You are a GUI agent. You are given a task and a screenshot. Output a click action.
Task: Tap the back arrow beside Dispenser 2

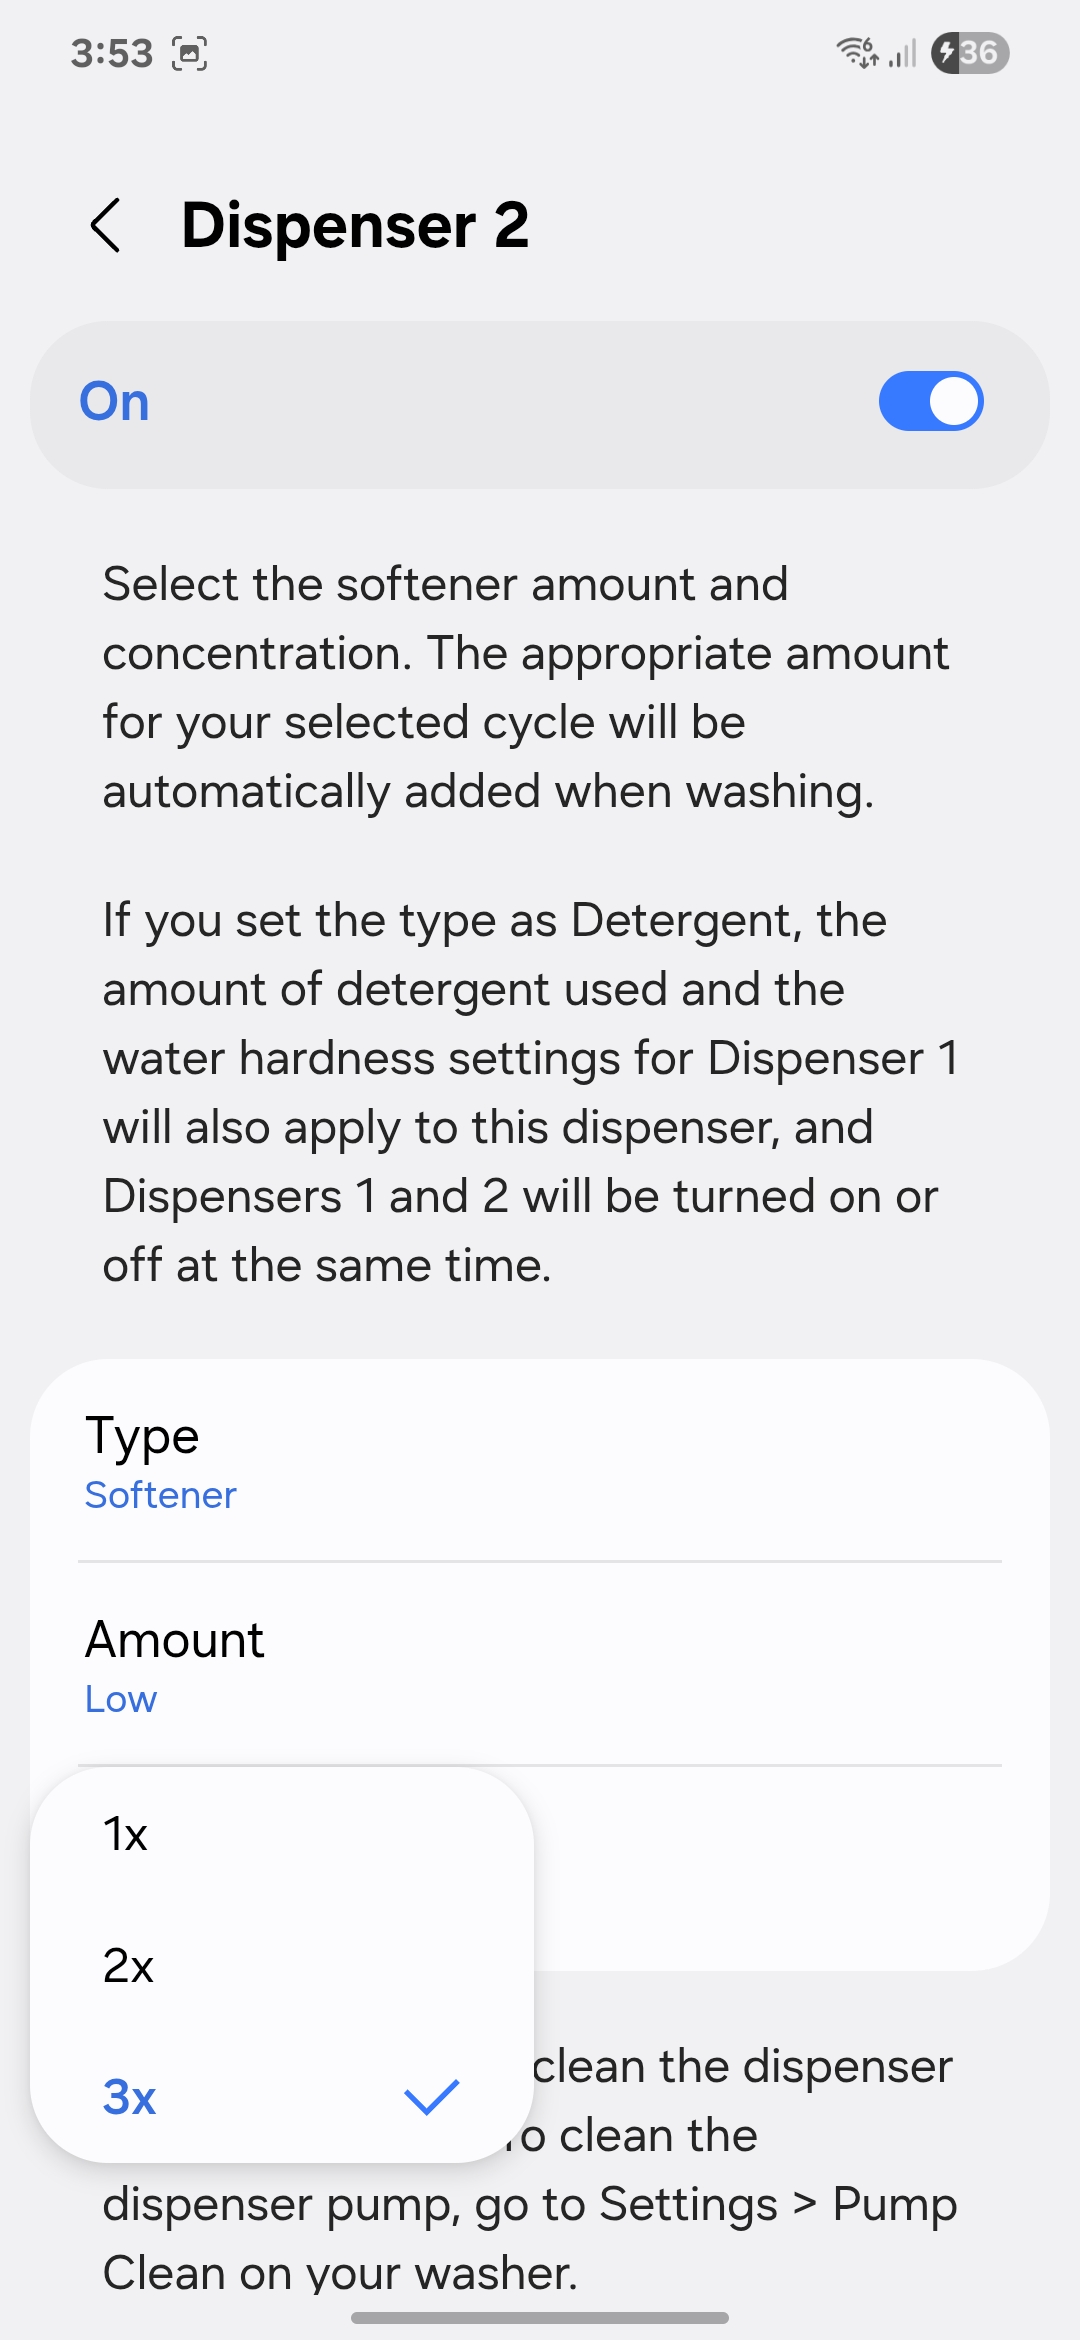(x=106, y=225)
